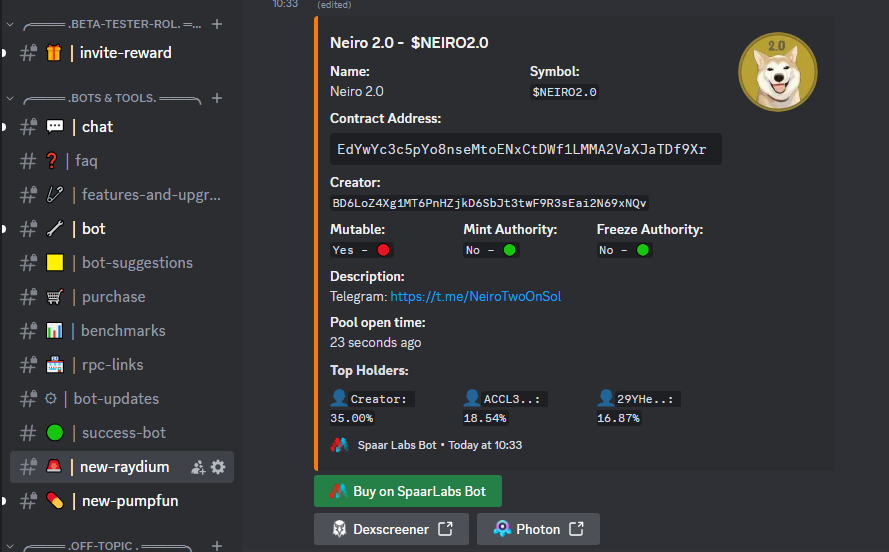Select the contract address code block
The width and height of the screenshot is (889, 552).
(526, 149)
